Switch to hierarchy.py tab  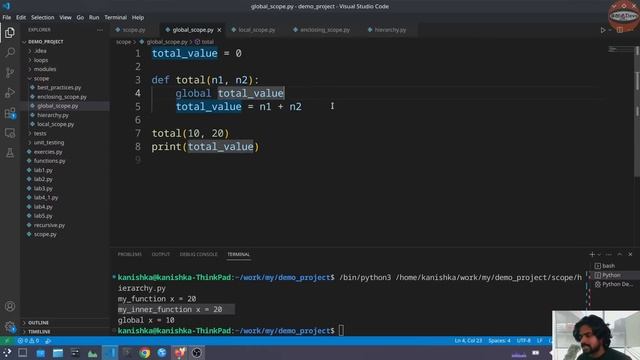(390, 30)
